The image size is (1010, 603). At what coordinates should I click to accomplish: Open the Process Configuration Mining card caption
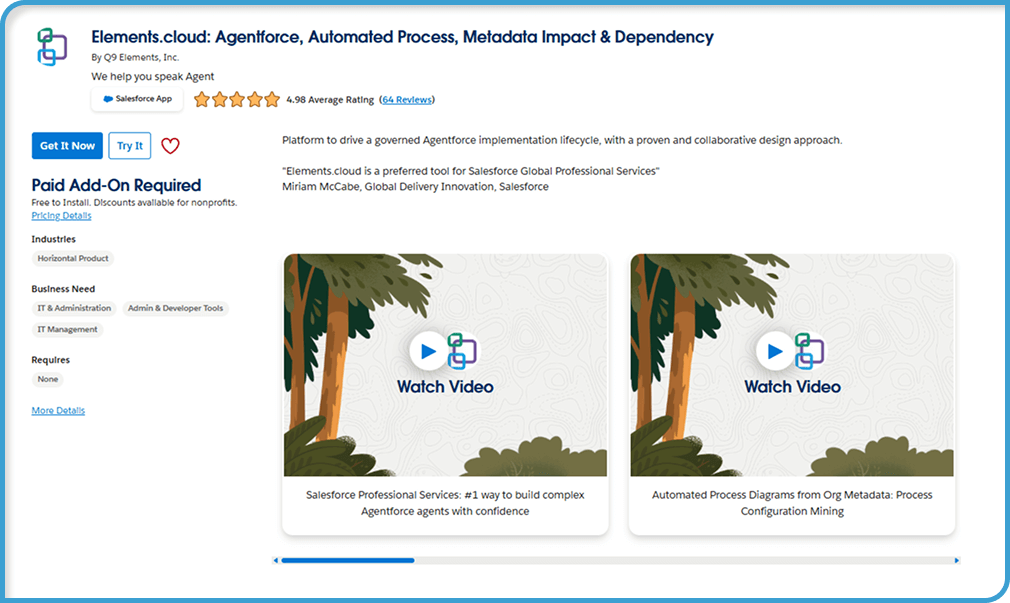[792, 503]
